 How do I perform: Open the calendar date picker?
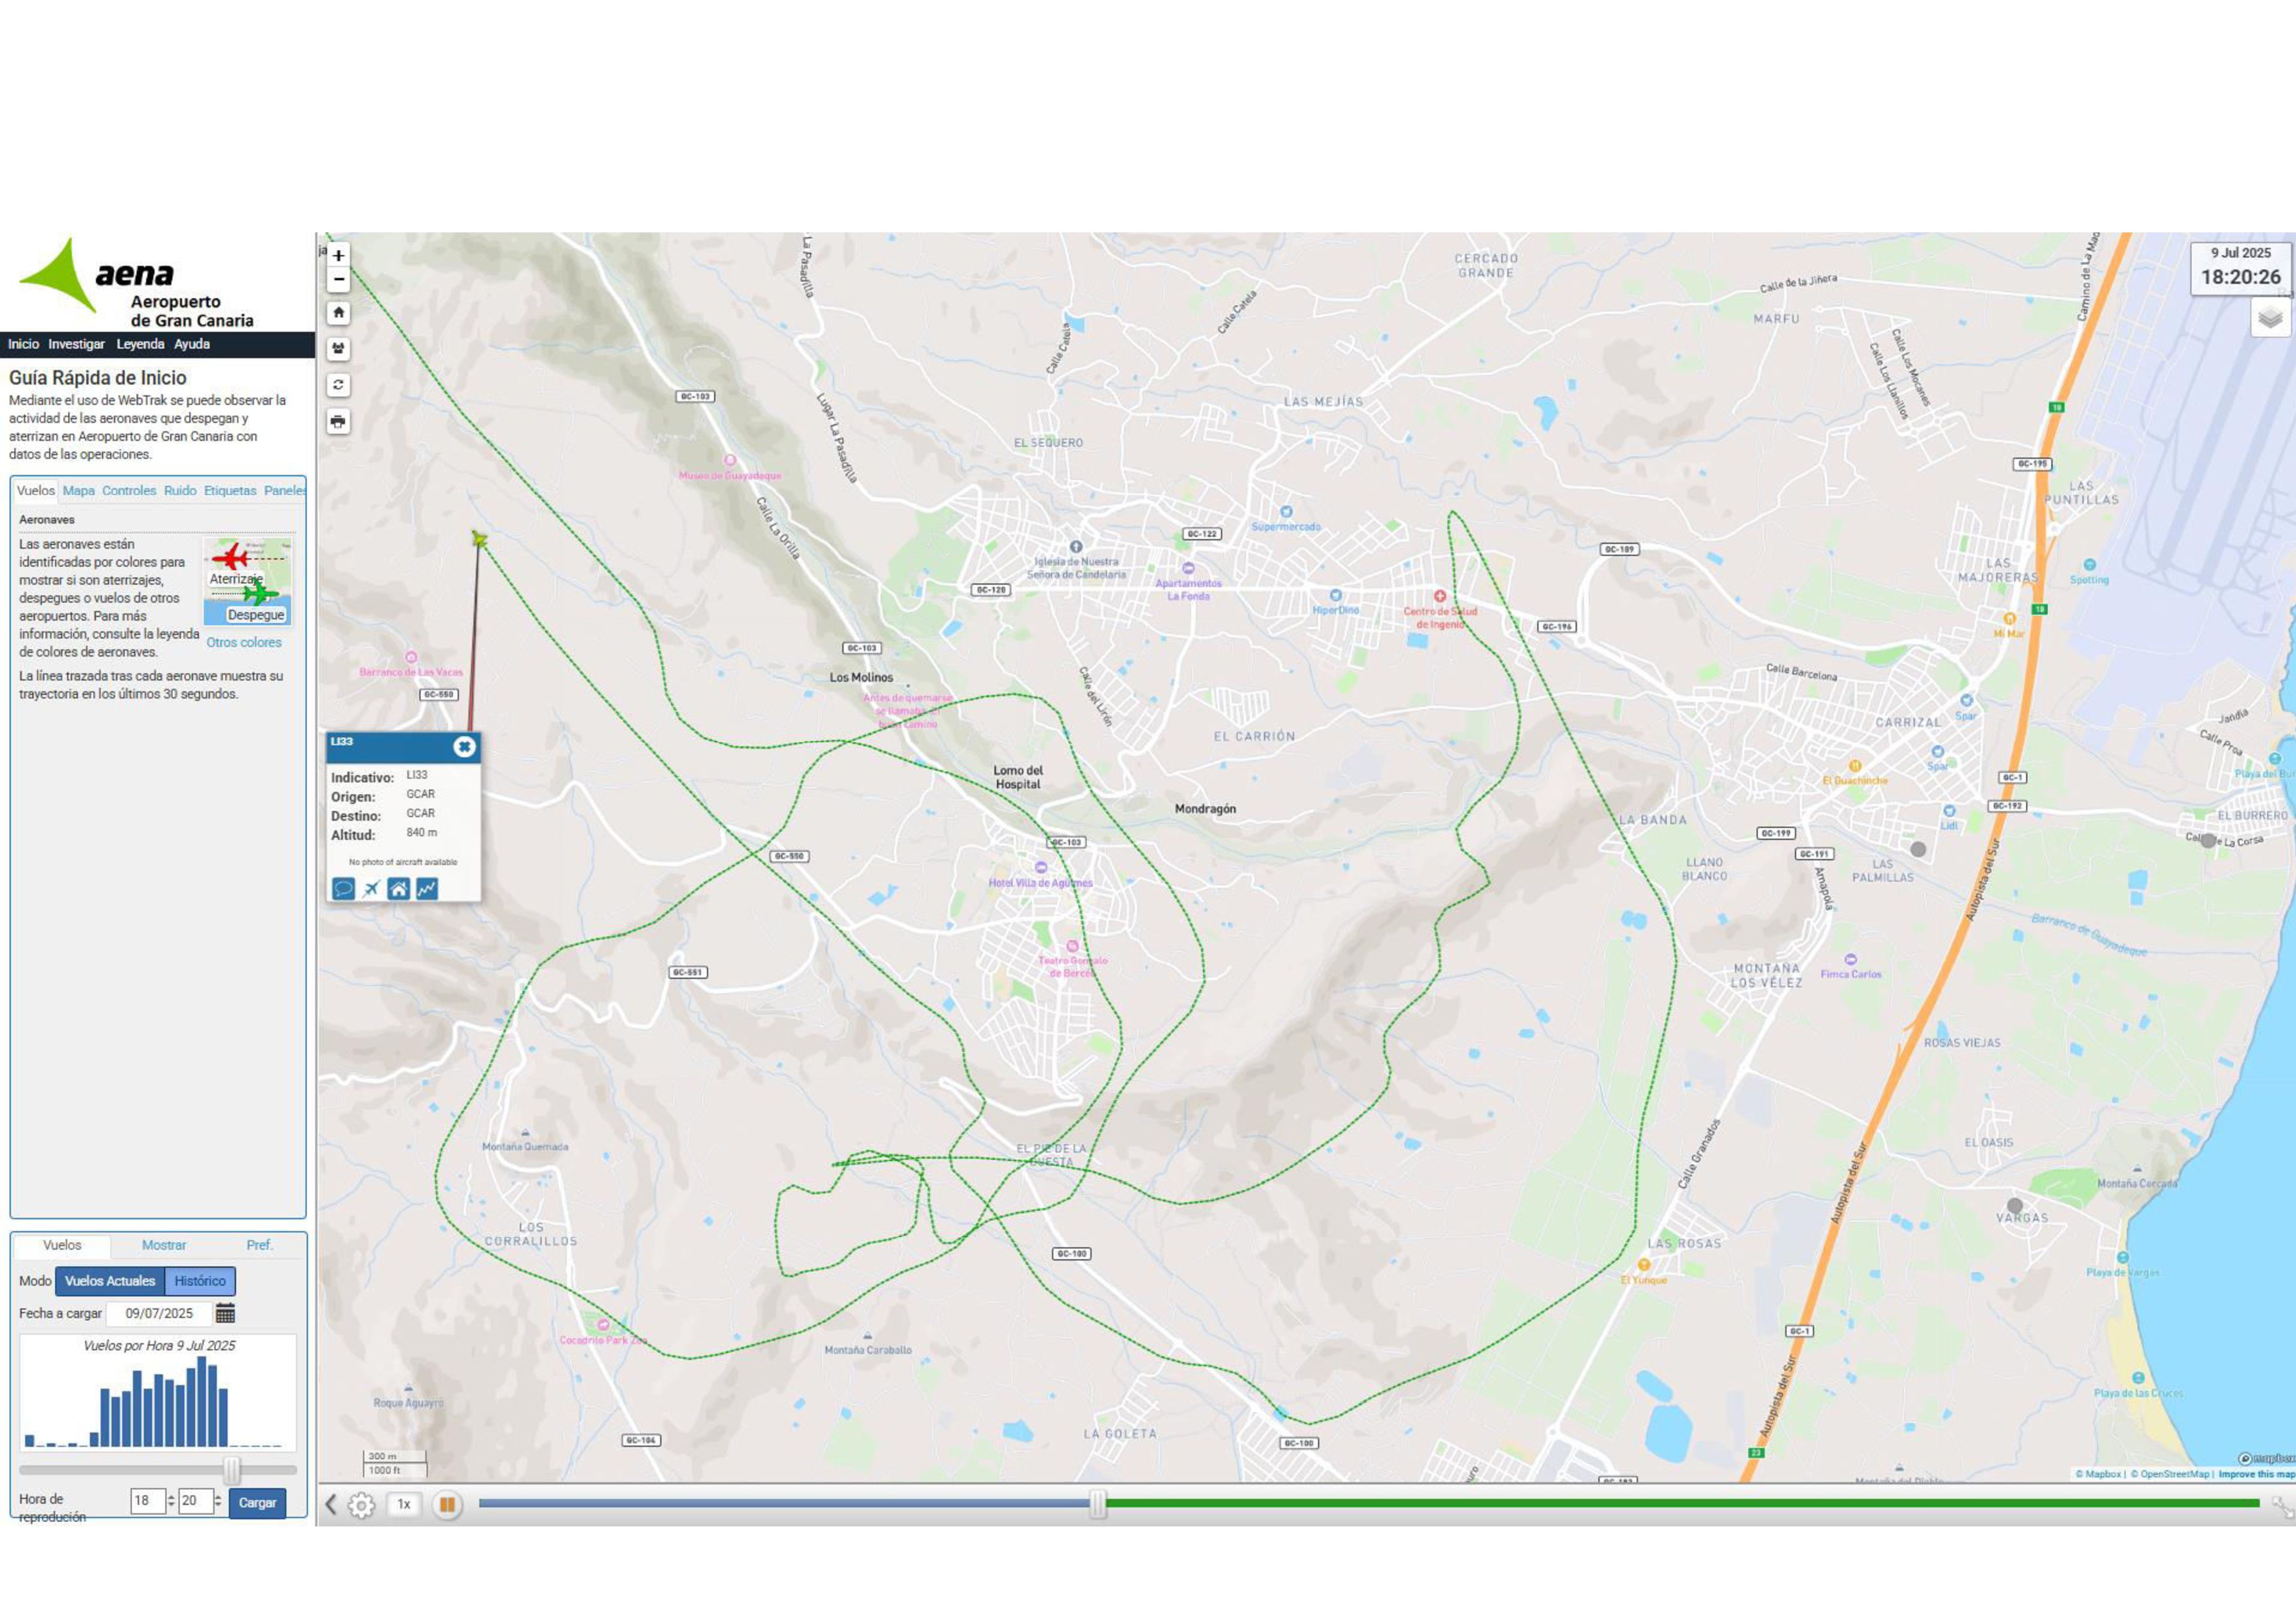point(226,1313)
